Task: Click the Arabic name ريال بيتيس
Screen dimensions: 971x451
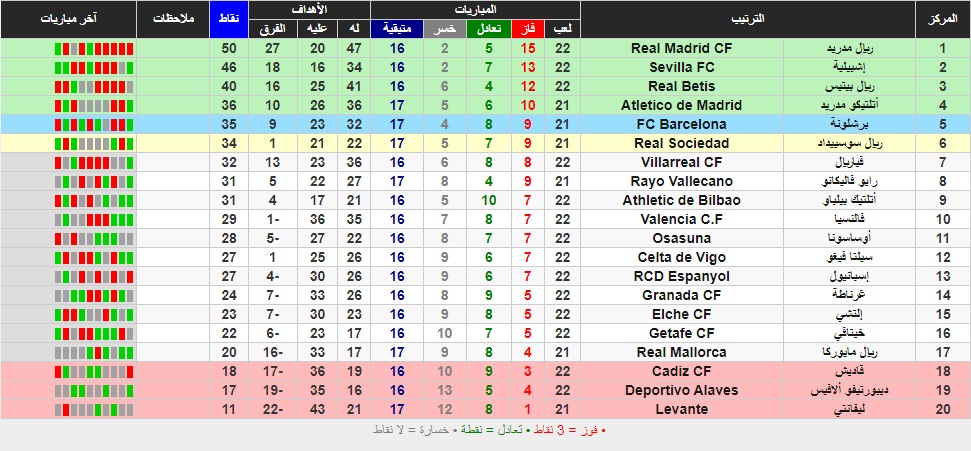Action: (x=849, y=86)
